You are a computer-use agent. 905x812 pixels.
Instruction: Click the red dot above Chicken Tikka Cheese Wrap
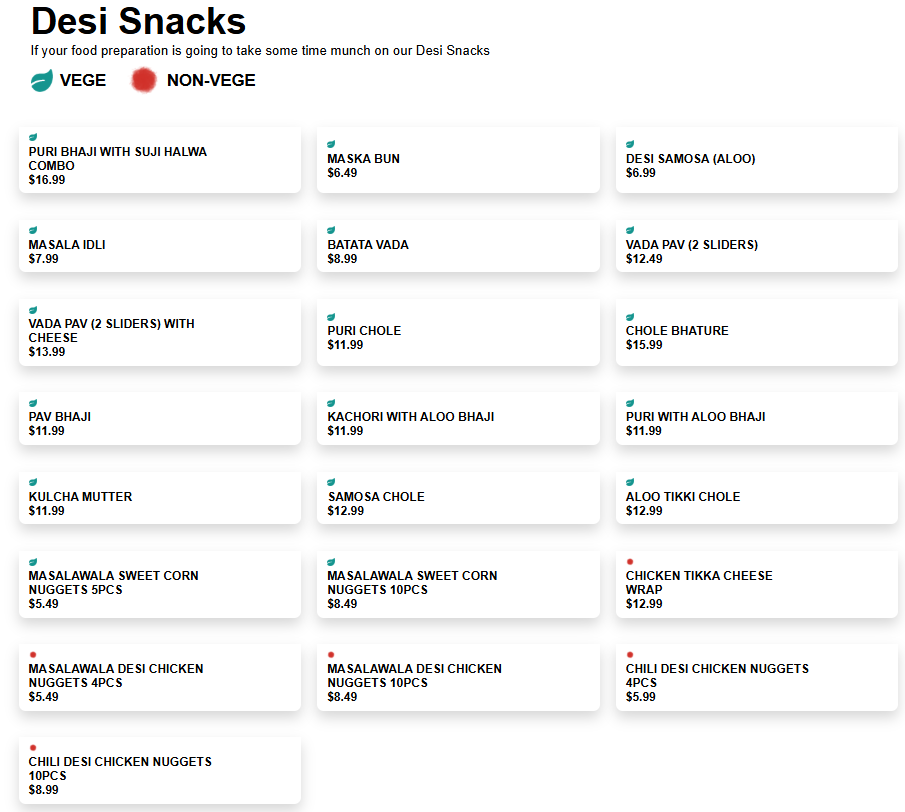pos(630,562)
